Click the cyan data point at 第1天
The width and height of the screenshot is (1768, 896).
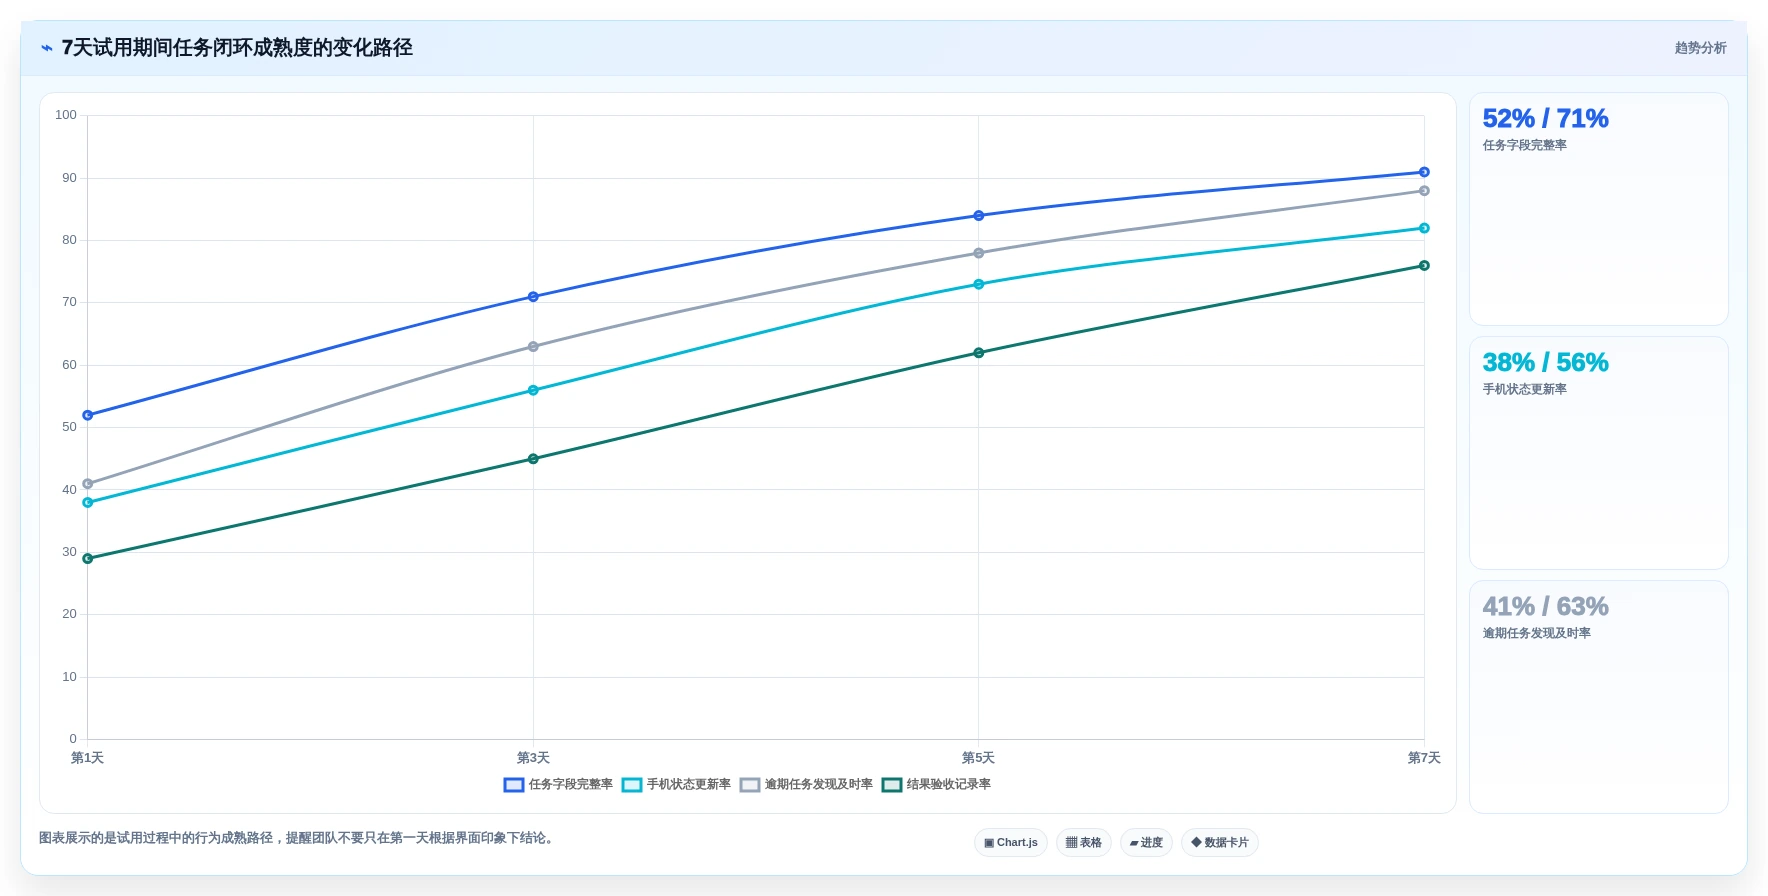[88, 503]
